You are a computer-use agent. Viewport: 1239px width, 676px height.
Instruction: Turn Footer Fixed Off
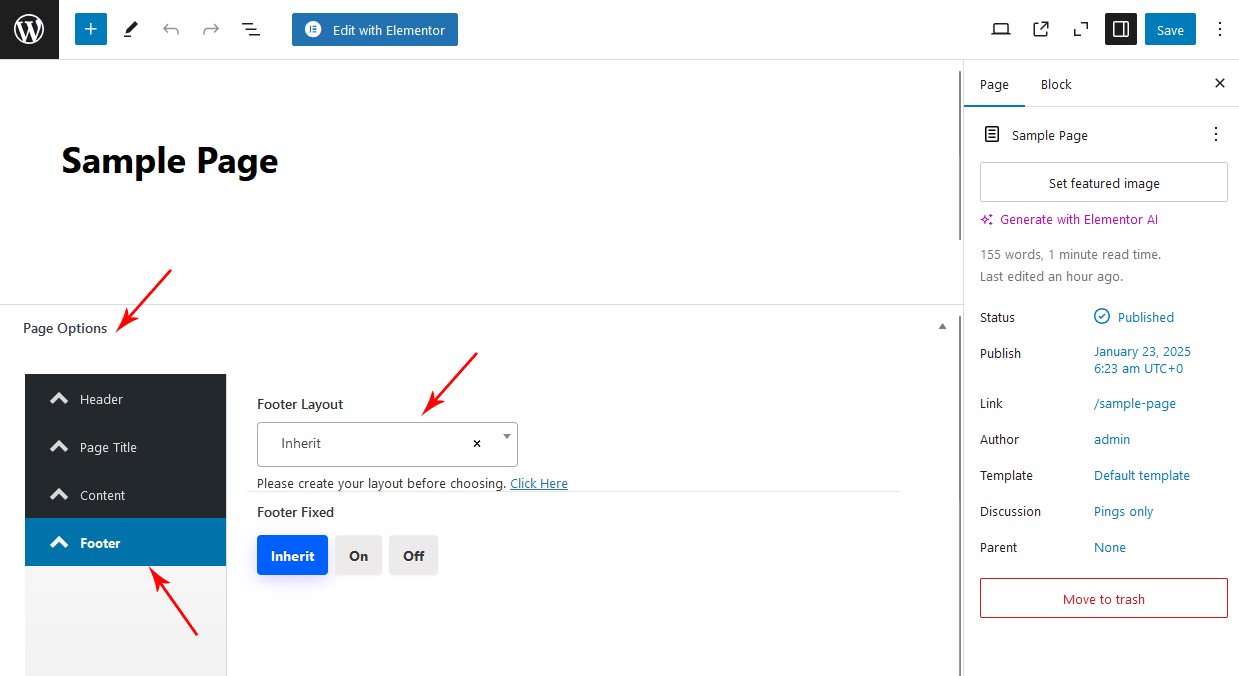click(x=413, y=556)
